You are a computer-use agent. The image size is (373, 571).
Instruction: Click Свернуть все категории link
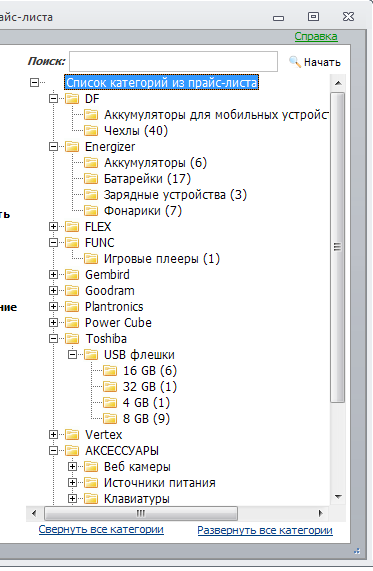click(101, 529)
